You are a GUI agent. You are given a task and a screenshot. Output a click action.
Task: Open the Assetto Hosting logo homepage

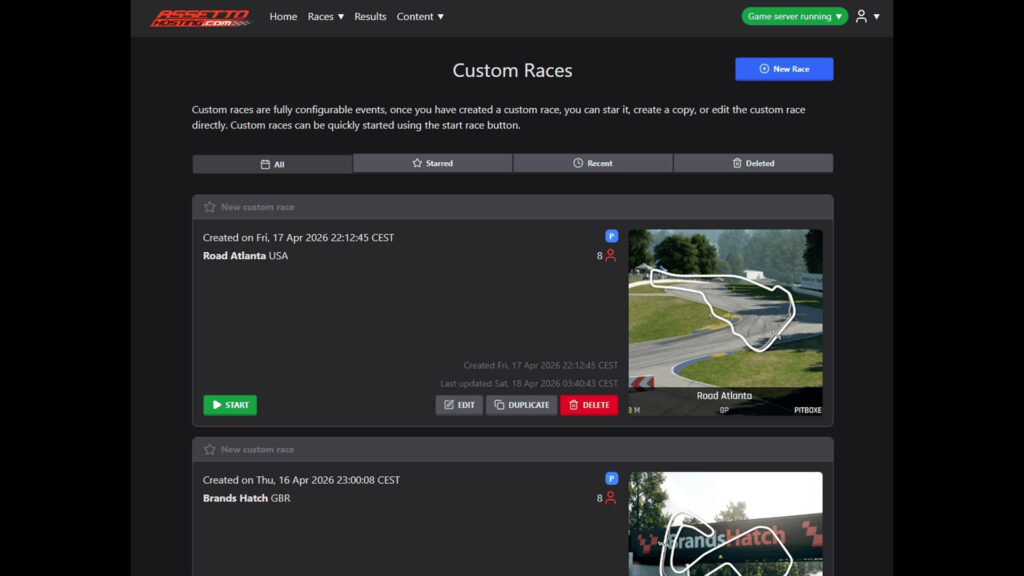click(x=200, y=18)
